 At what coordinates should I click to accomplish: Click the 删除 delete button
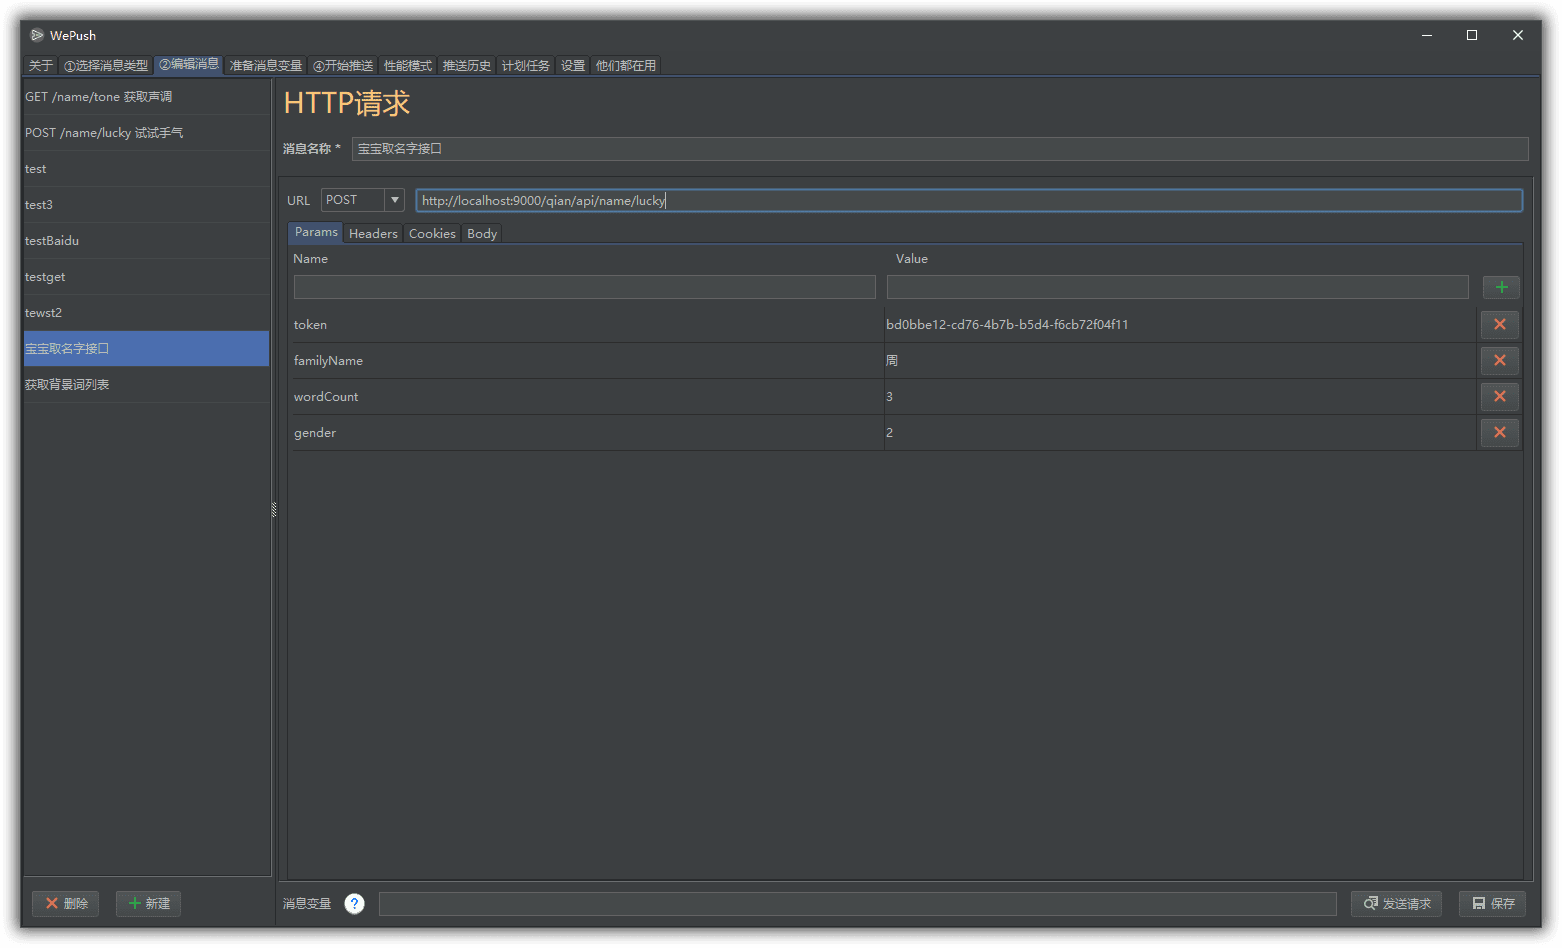66,904
